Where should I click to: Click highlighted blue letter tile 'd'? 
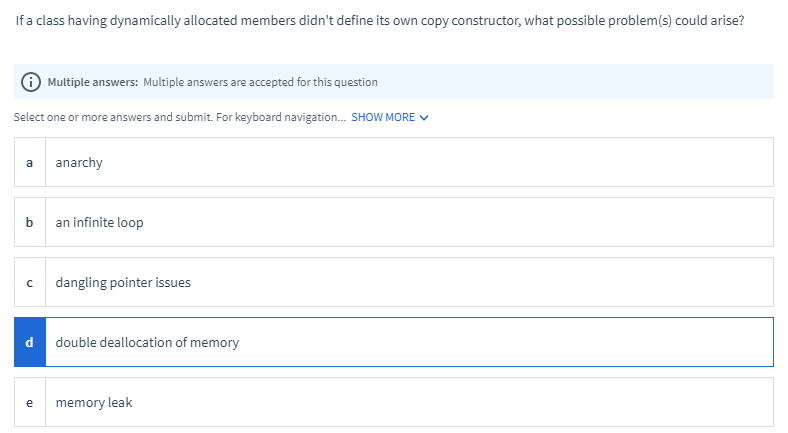point(30,342)
